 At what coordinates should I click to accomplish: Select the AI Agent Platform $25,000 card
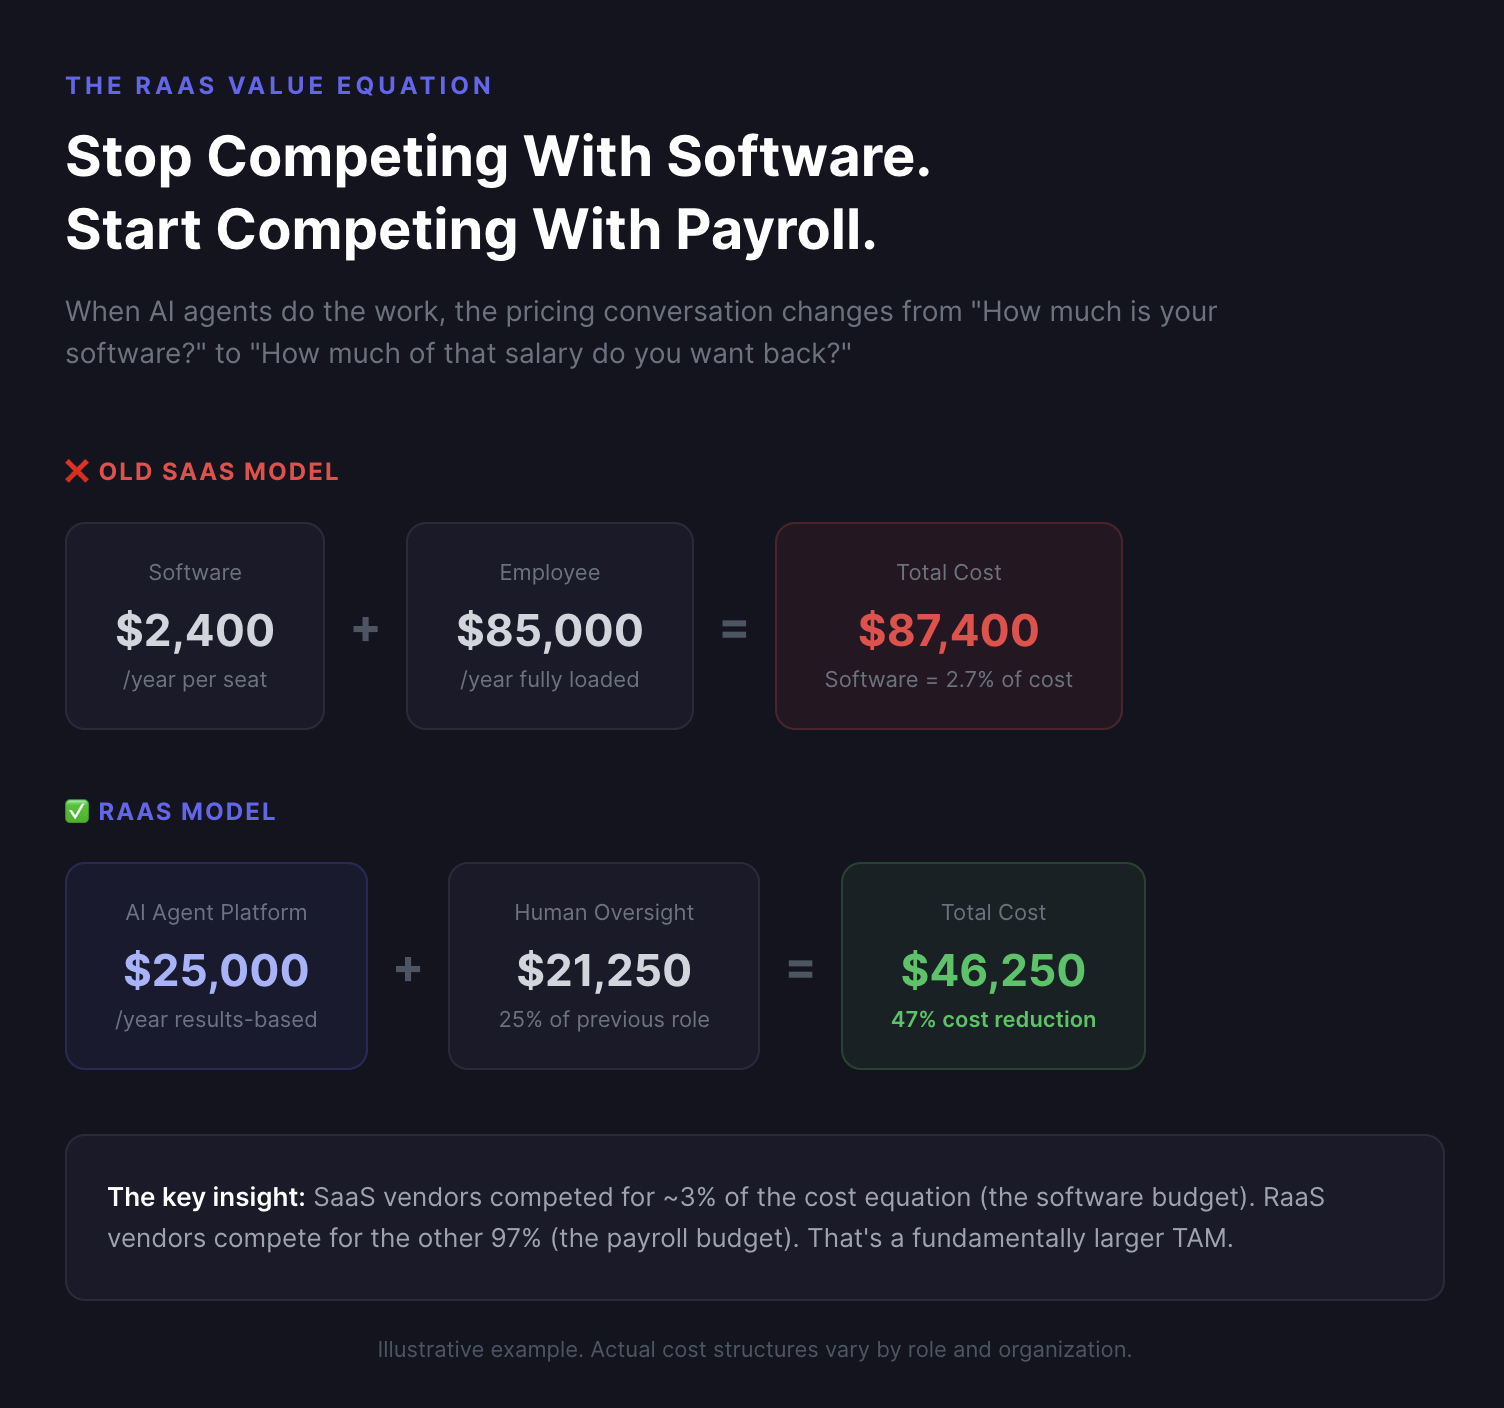point(216,966)
